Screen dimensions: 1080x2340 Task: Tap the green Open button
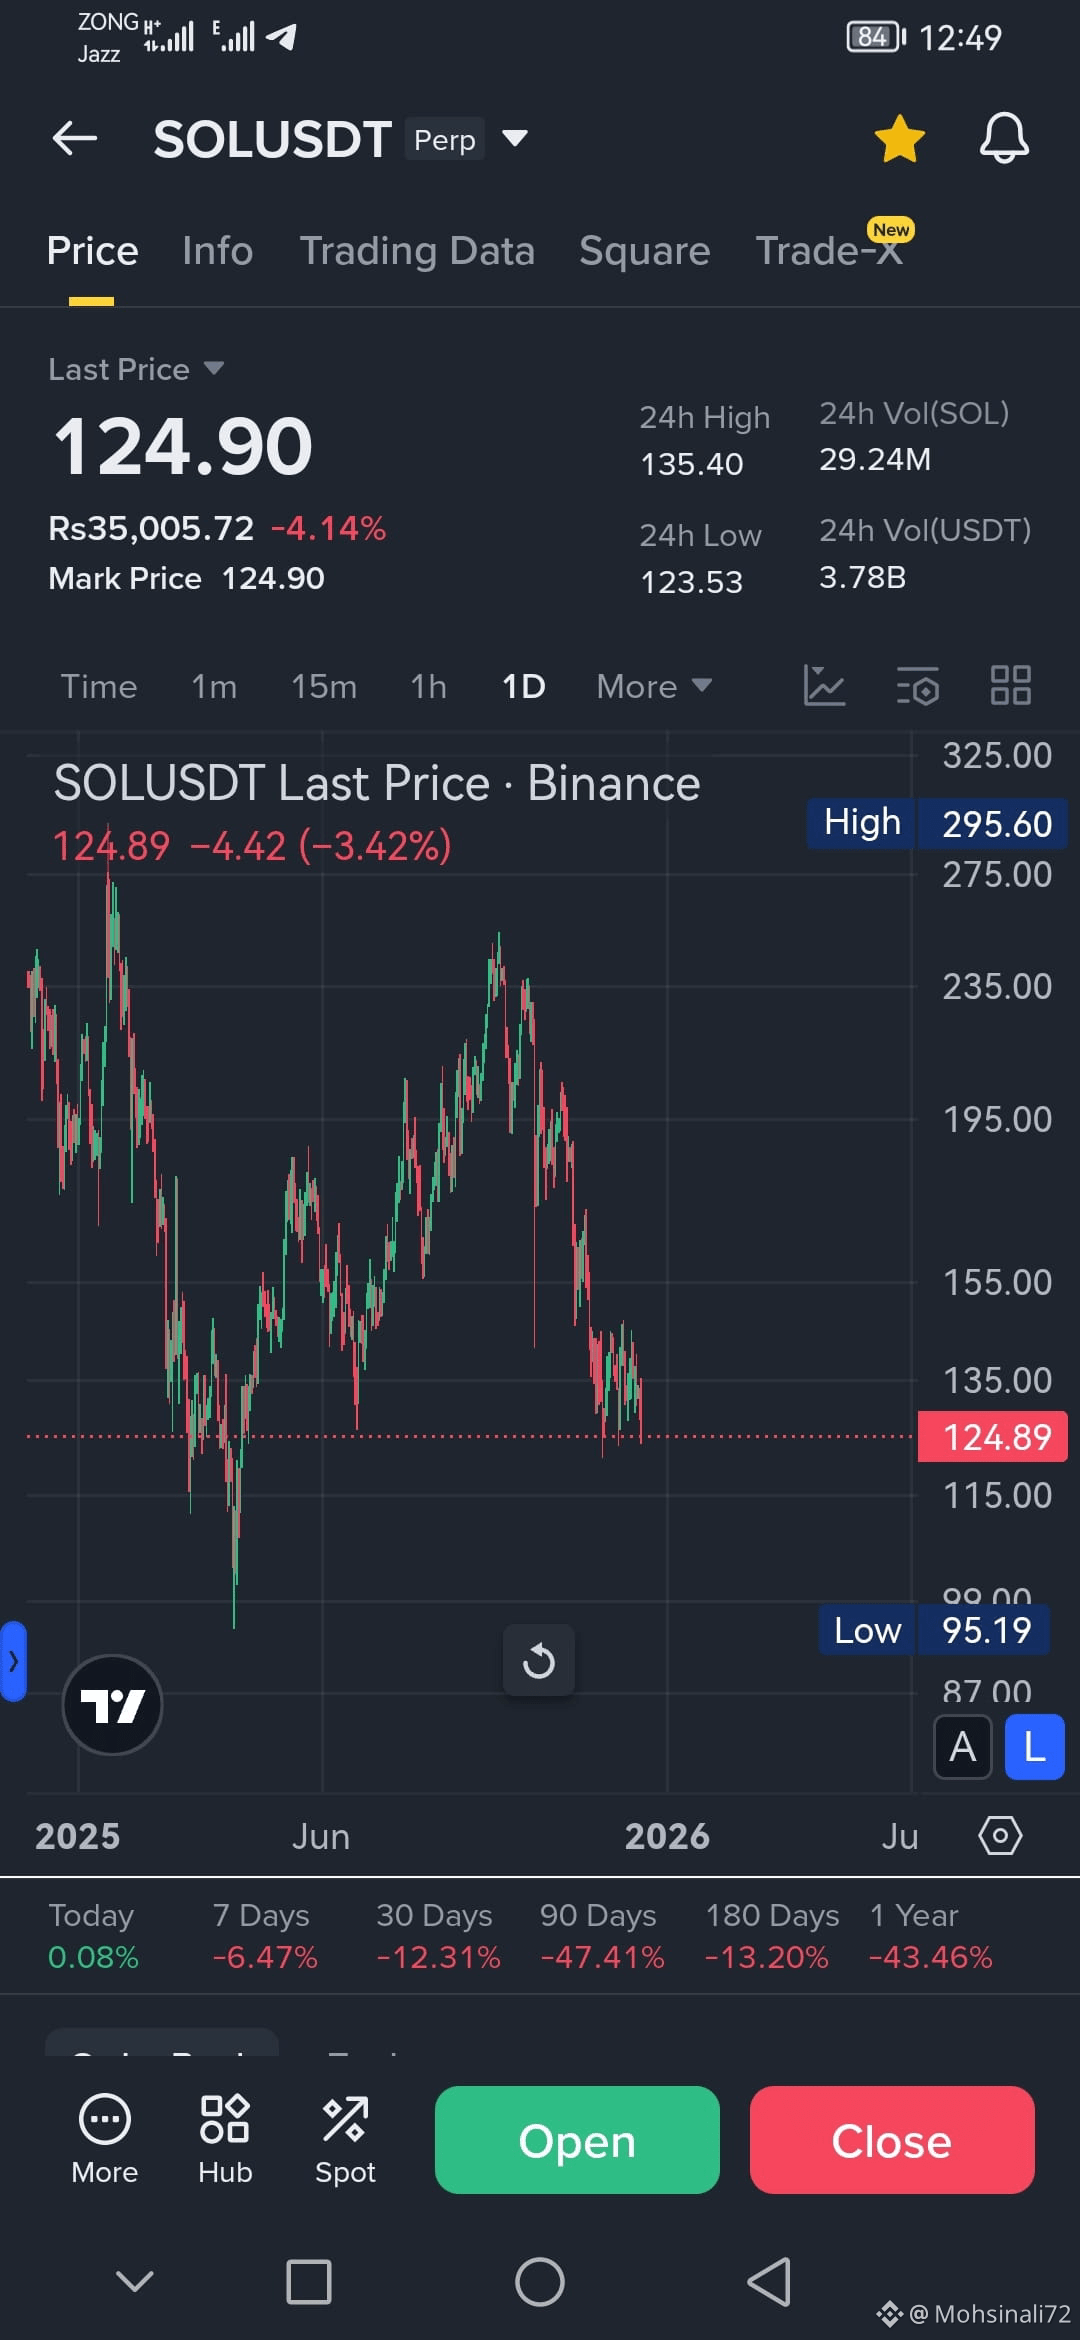point(577,2140)
